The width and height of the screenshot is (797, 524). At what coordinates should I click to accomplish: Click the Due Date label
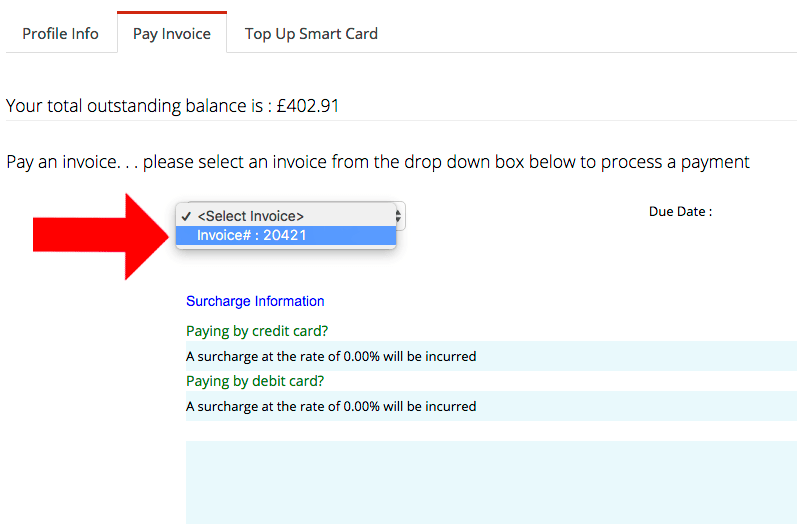pos(681,211)
